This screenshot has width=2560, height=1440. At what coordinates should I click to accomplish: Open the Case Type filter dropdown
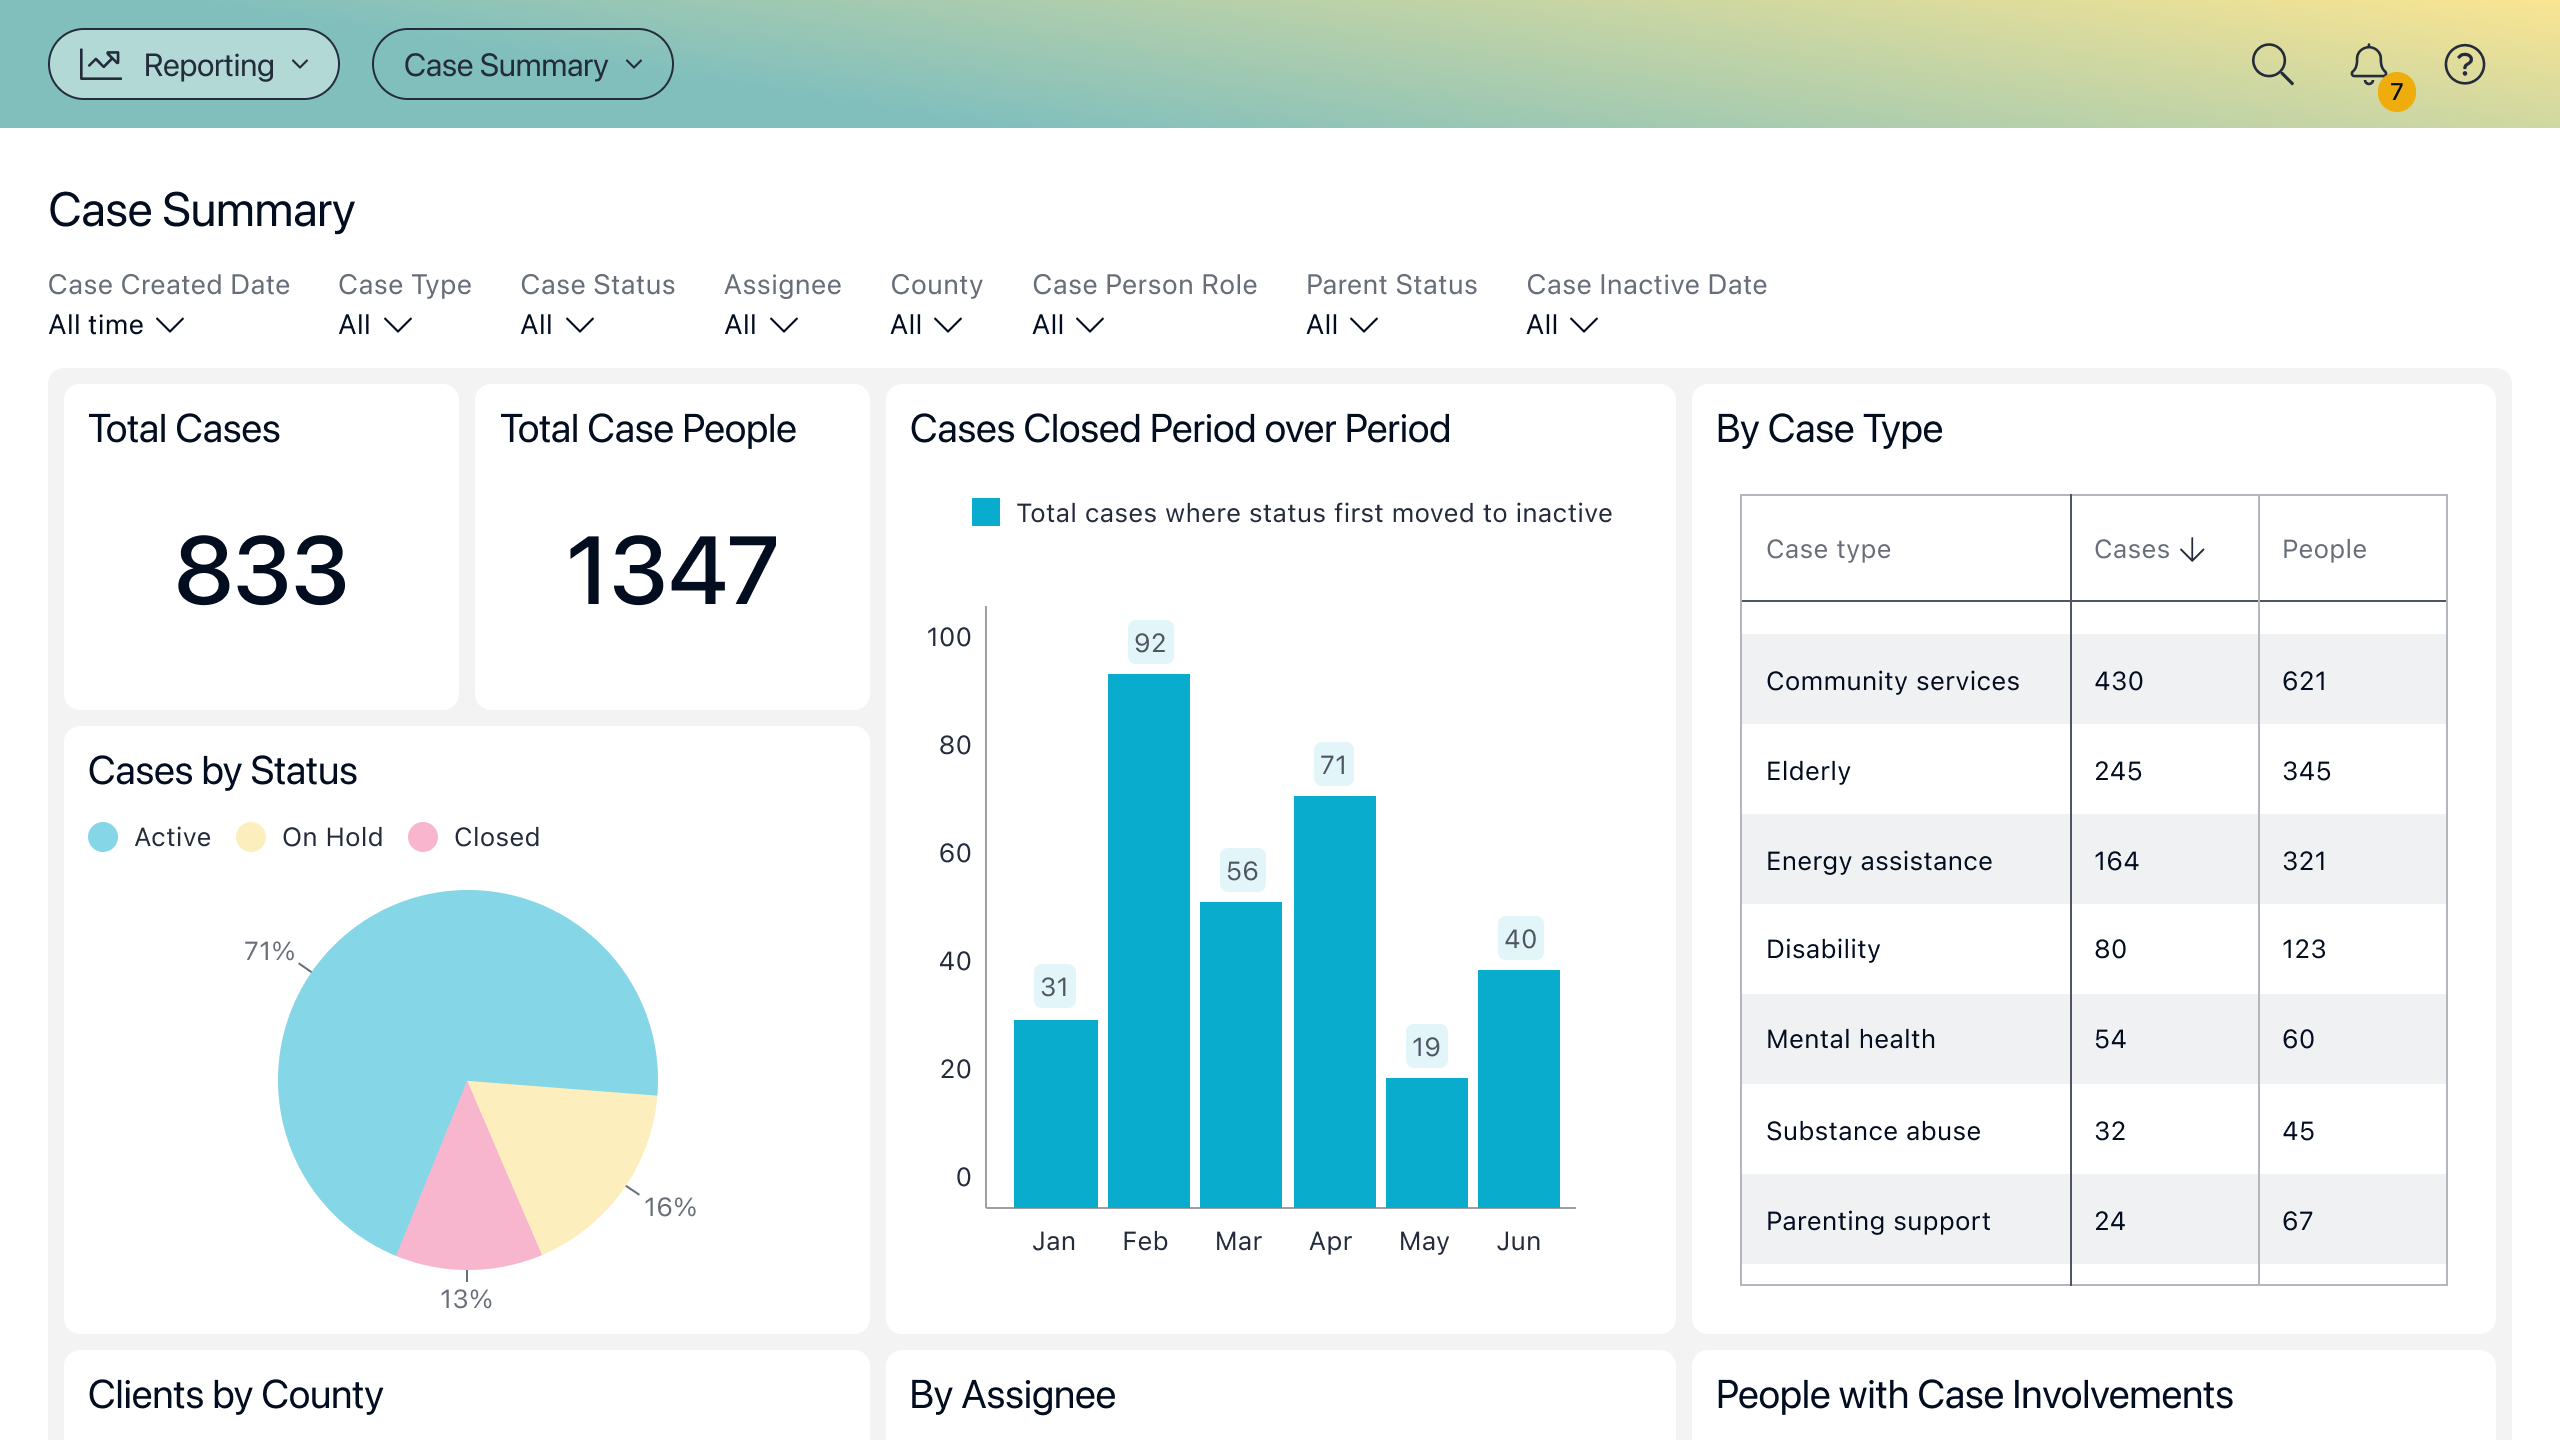tap(375, 325)
